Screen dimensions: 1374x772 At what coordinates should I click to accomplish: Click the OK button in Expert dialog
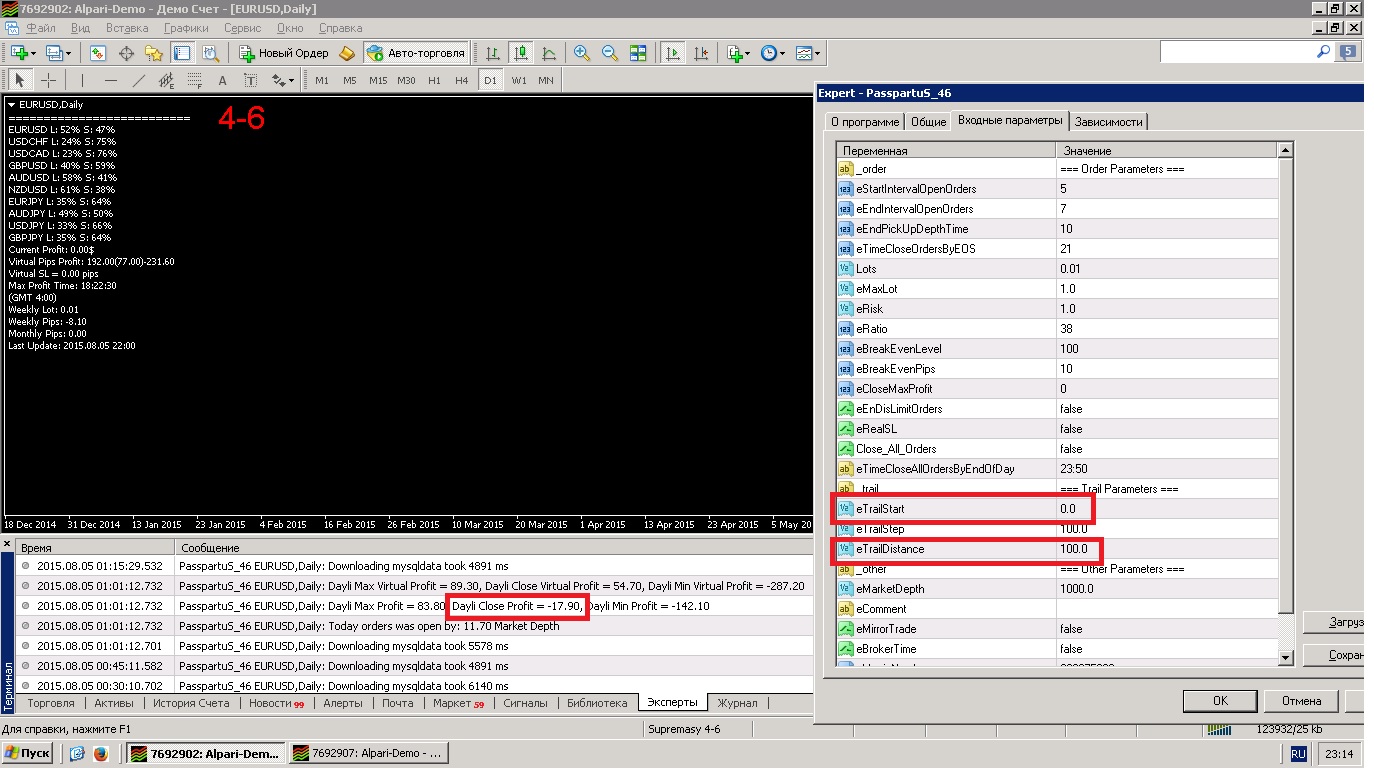(1220, 700)
